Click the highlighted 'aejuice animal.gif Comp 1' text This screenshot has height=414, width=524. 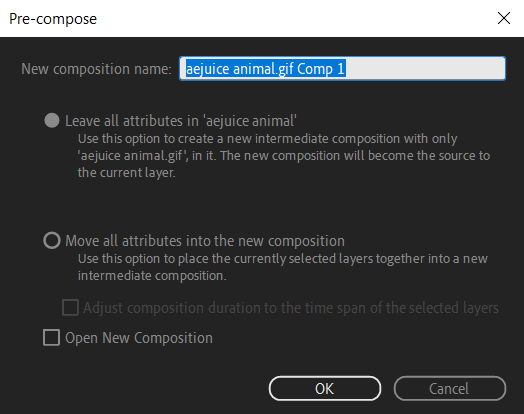(x=265, y=68)
